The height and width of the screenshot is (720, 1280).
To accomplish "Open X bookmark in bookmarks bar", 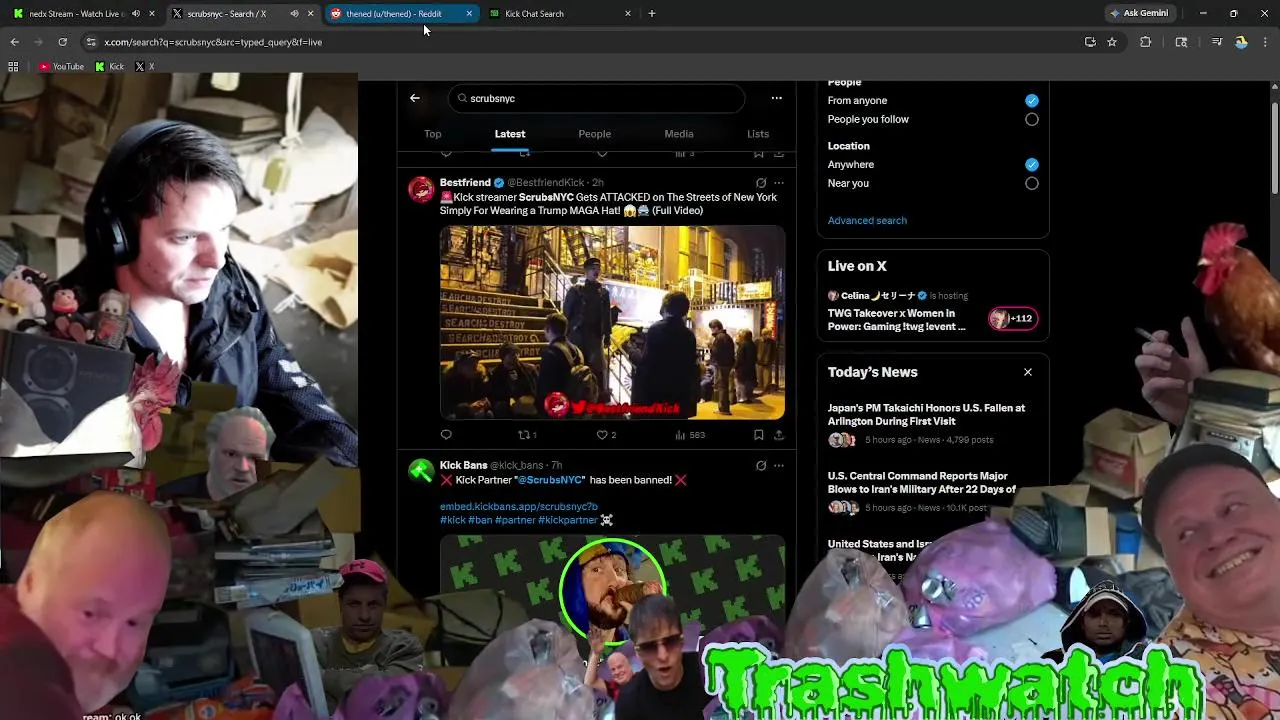I will [145, 67].
